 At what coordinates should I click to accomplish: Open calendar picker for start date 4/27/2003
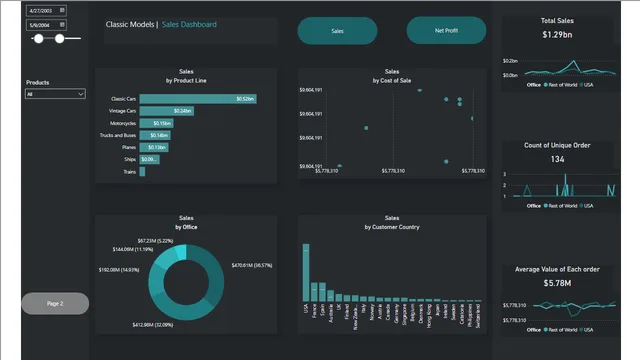(62, 10)
